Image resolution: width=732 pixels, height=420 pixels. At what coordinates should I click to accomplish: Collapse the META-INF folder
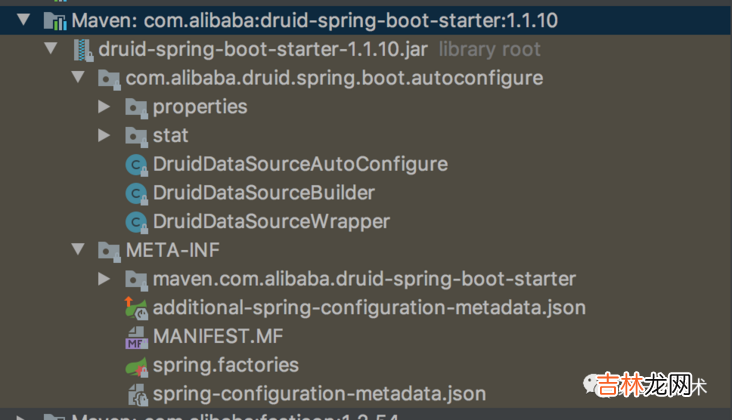point(77,250)
